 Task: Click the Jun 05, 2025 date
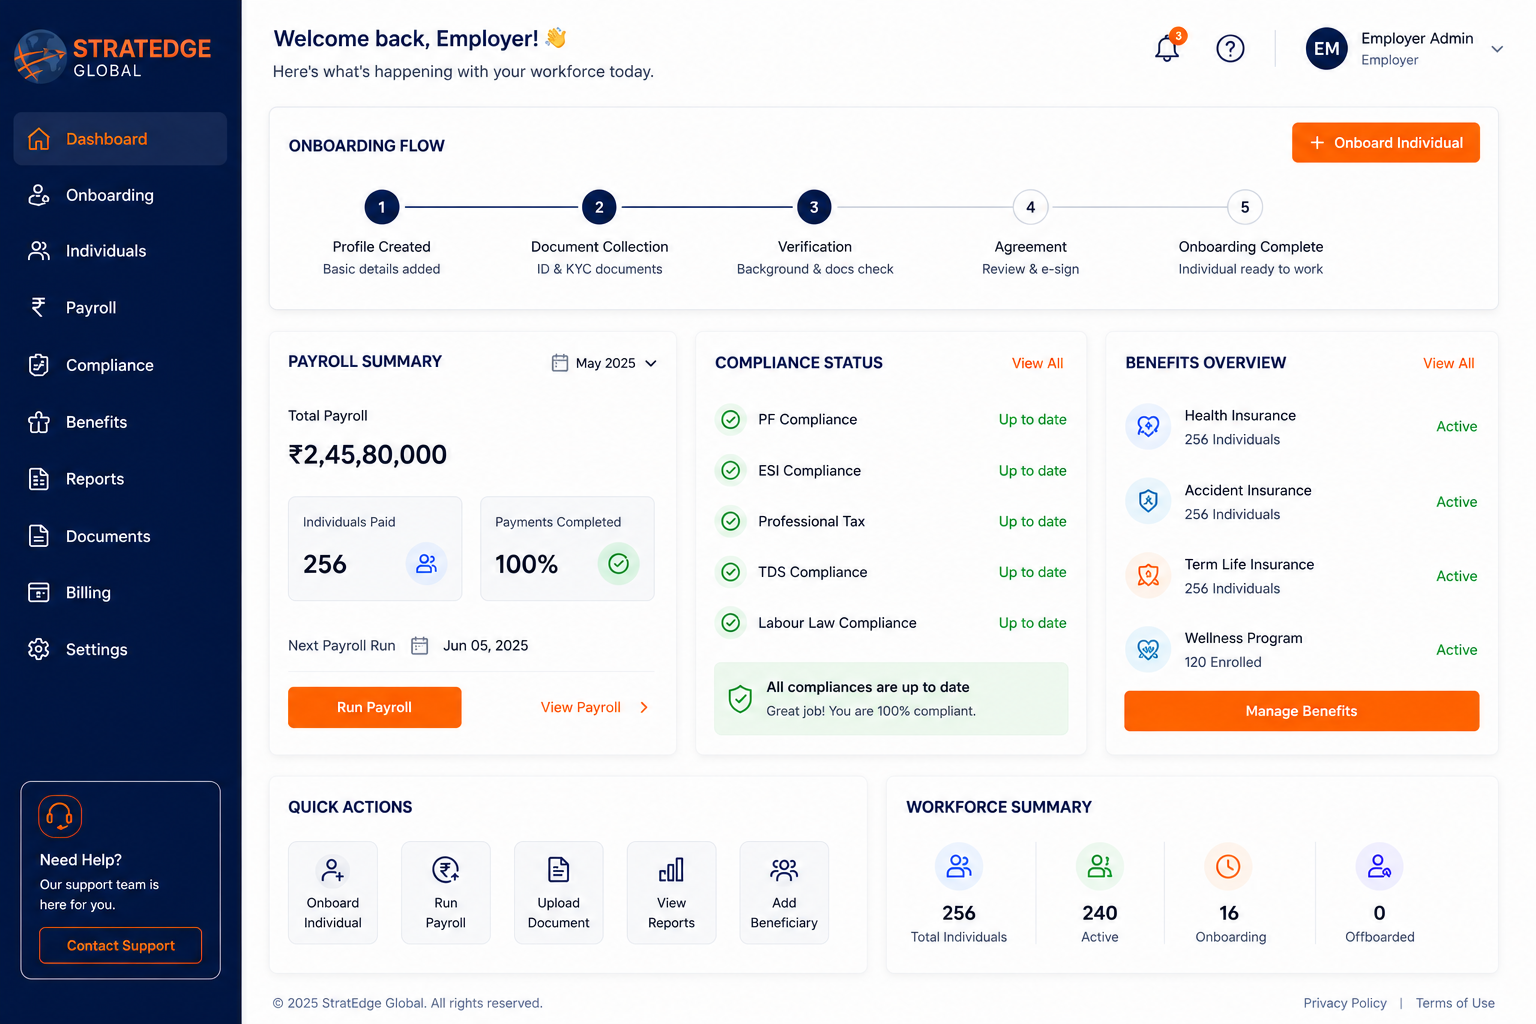click(486, 646)
